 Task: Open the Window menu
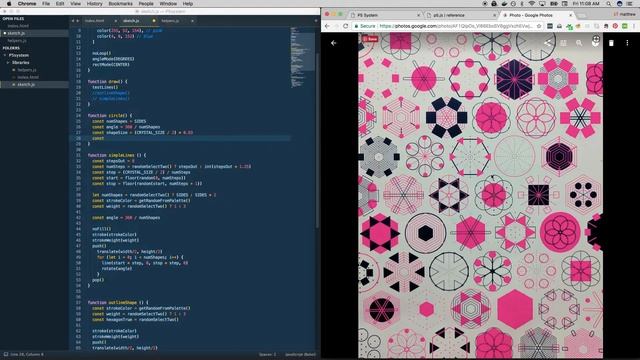(168, 4)
